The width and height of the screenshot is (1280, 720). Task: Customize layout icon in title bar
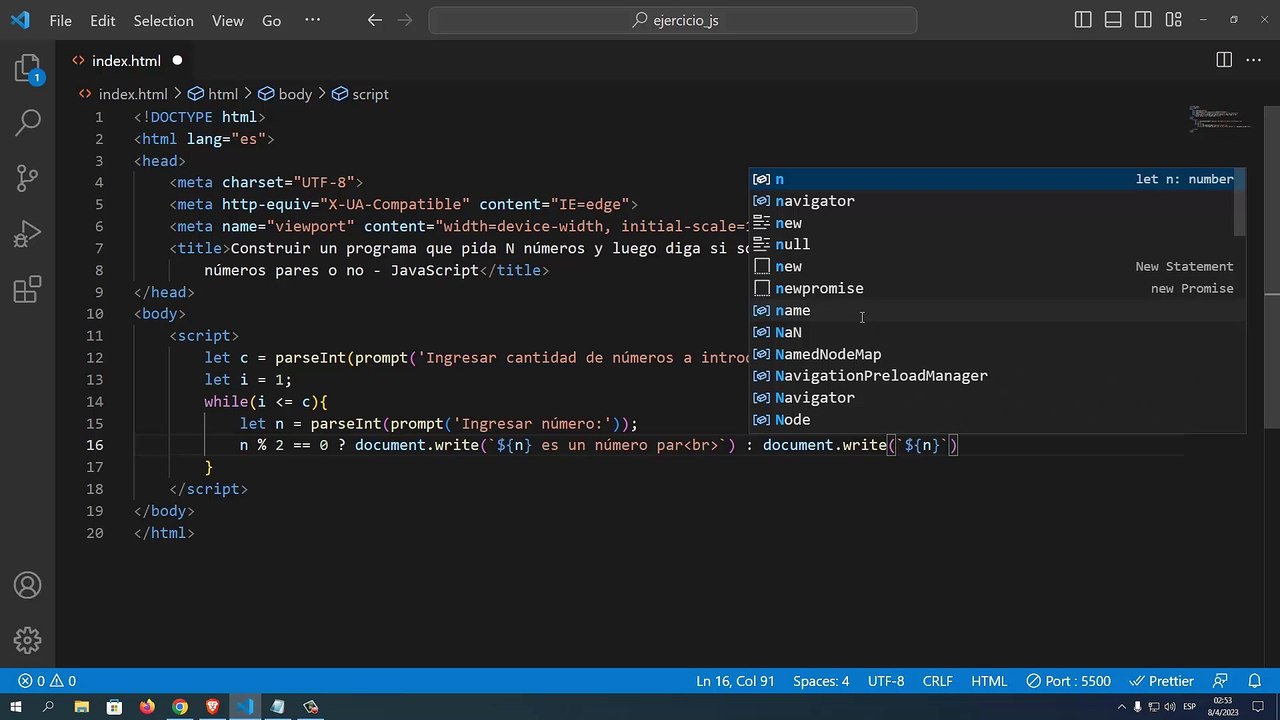(x=1173, y=20)
